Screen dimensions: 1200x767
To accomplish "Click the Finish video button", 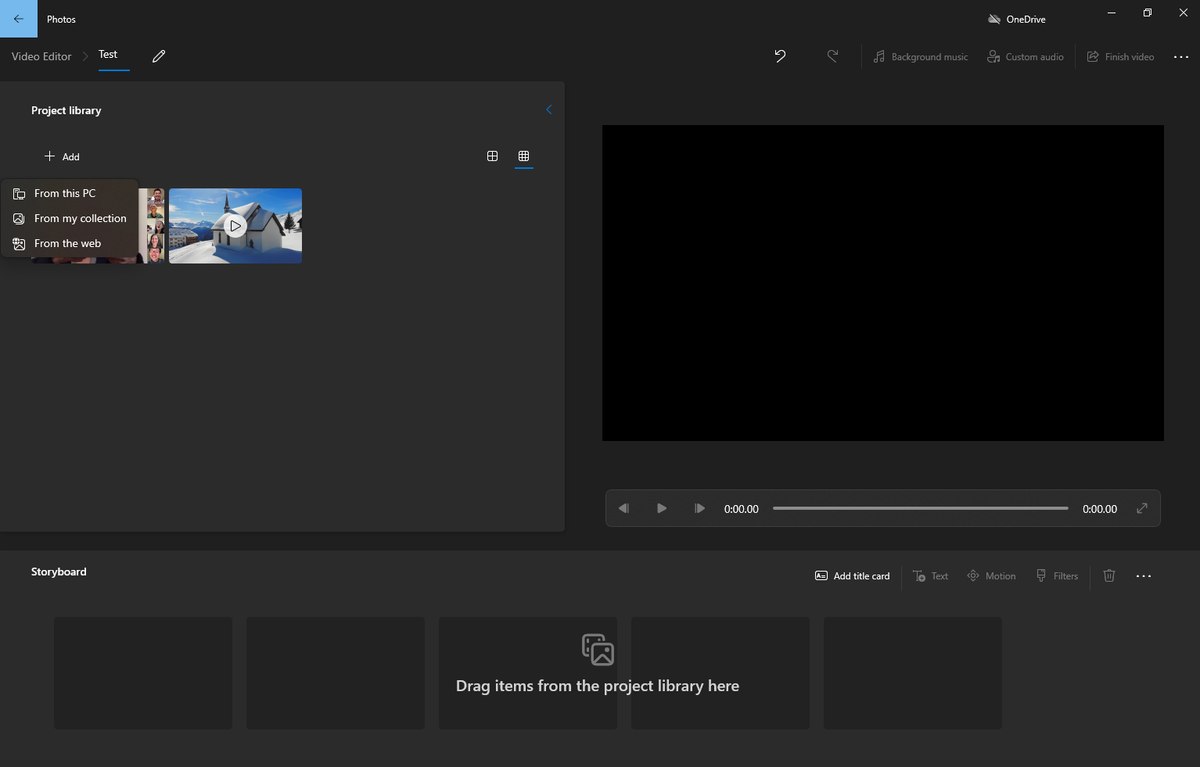I will (1120, 57).
